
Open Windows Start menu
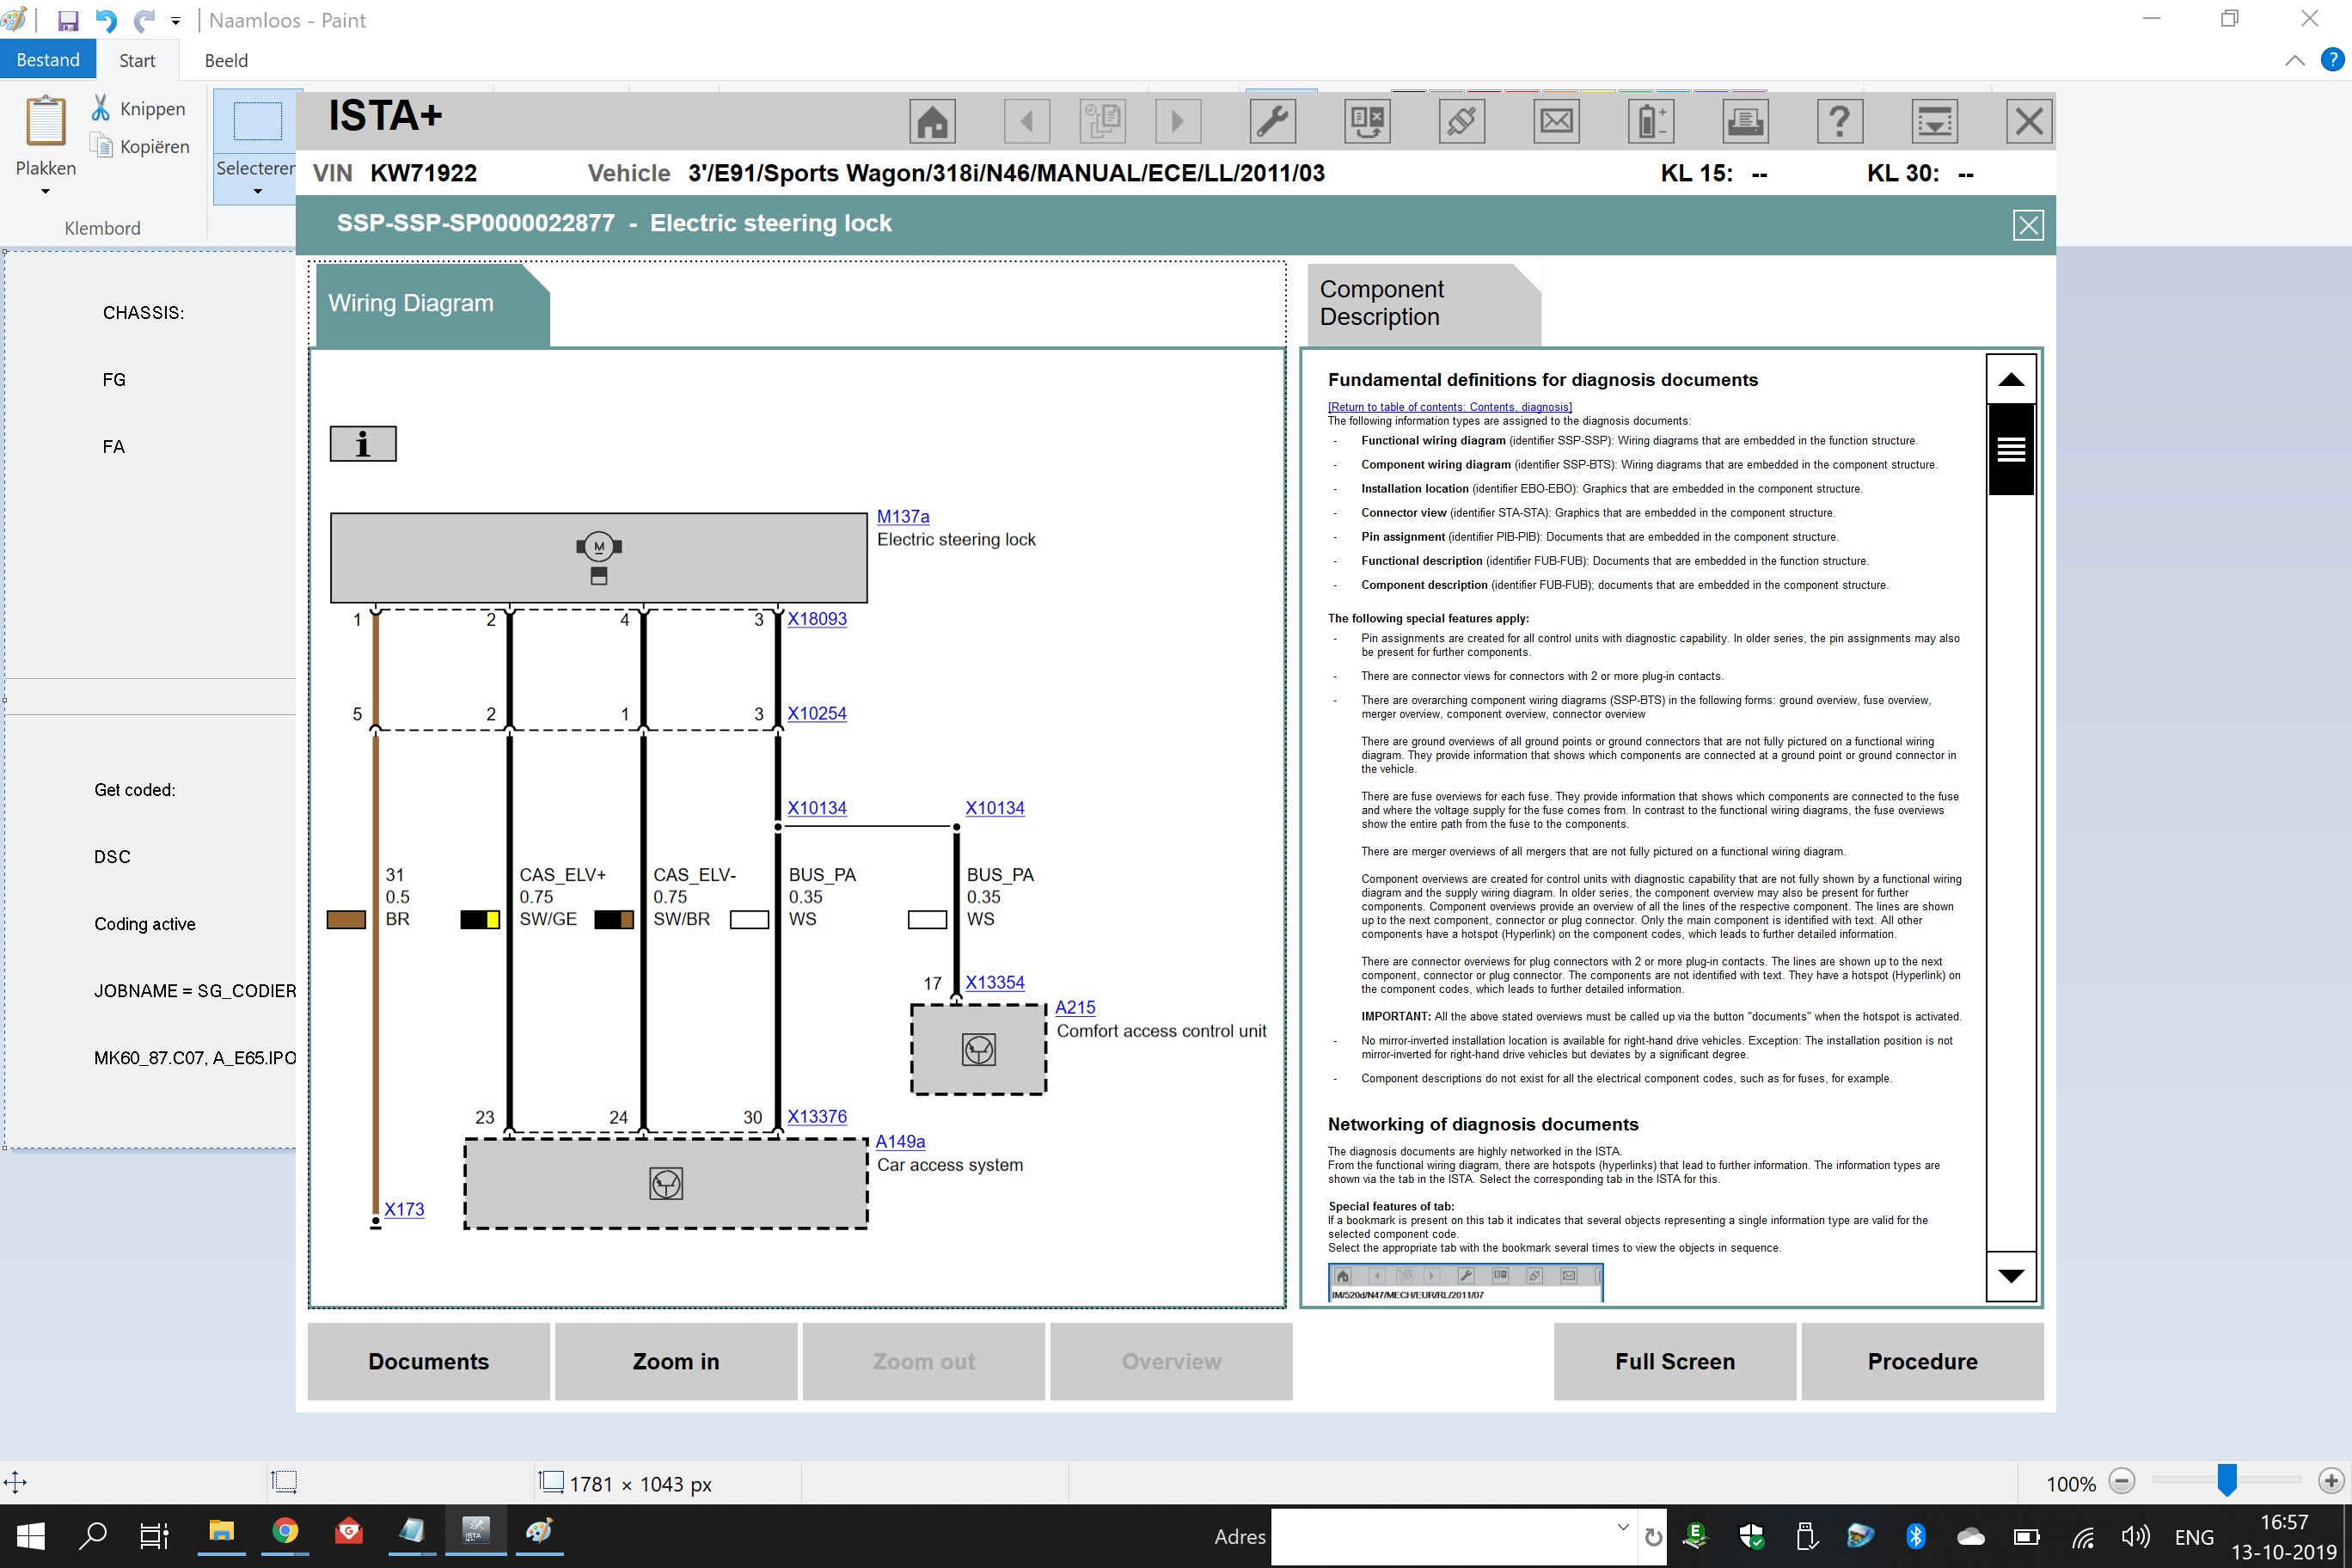pyautogui.click(x=31, y=1536)
